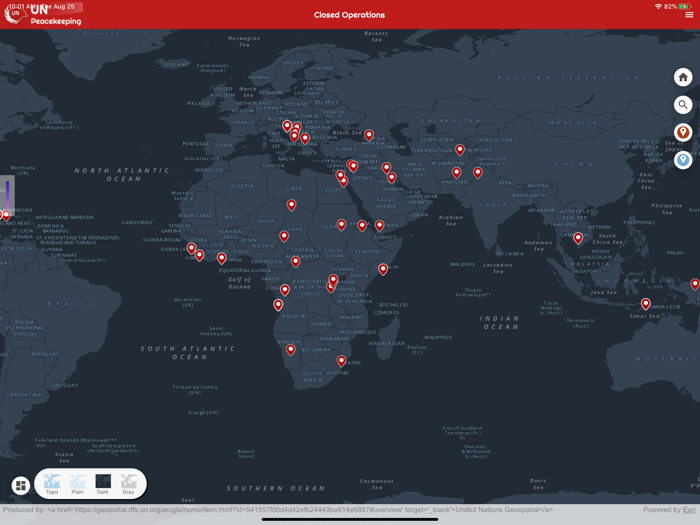Select the operation pin in Eritrea
This screenshot has height=525, width=700.
(362, 225)
